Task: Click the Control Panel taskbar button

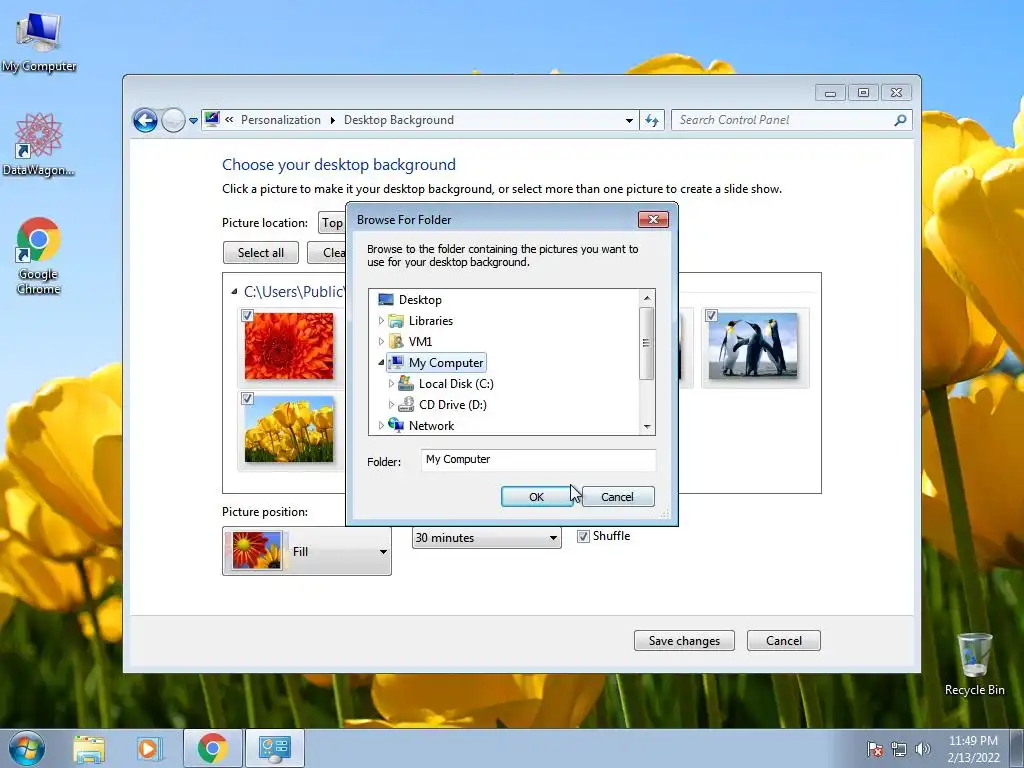Action: pyautogui.click(x=275, y=748)
